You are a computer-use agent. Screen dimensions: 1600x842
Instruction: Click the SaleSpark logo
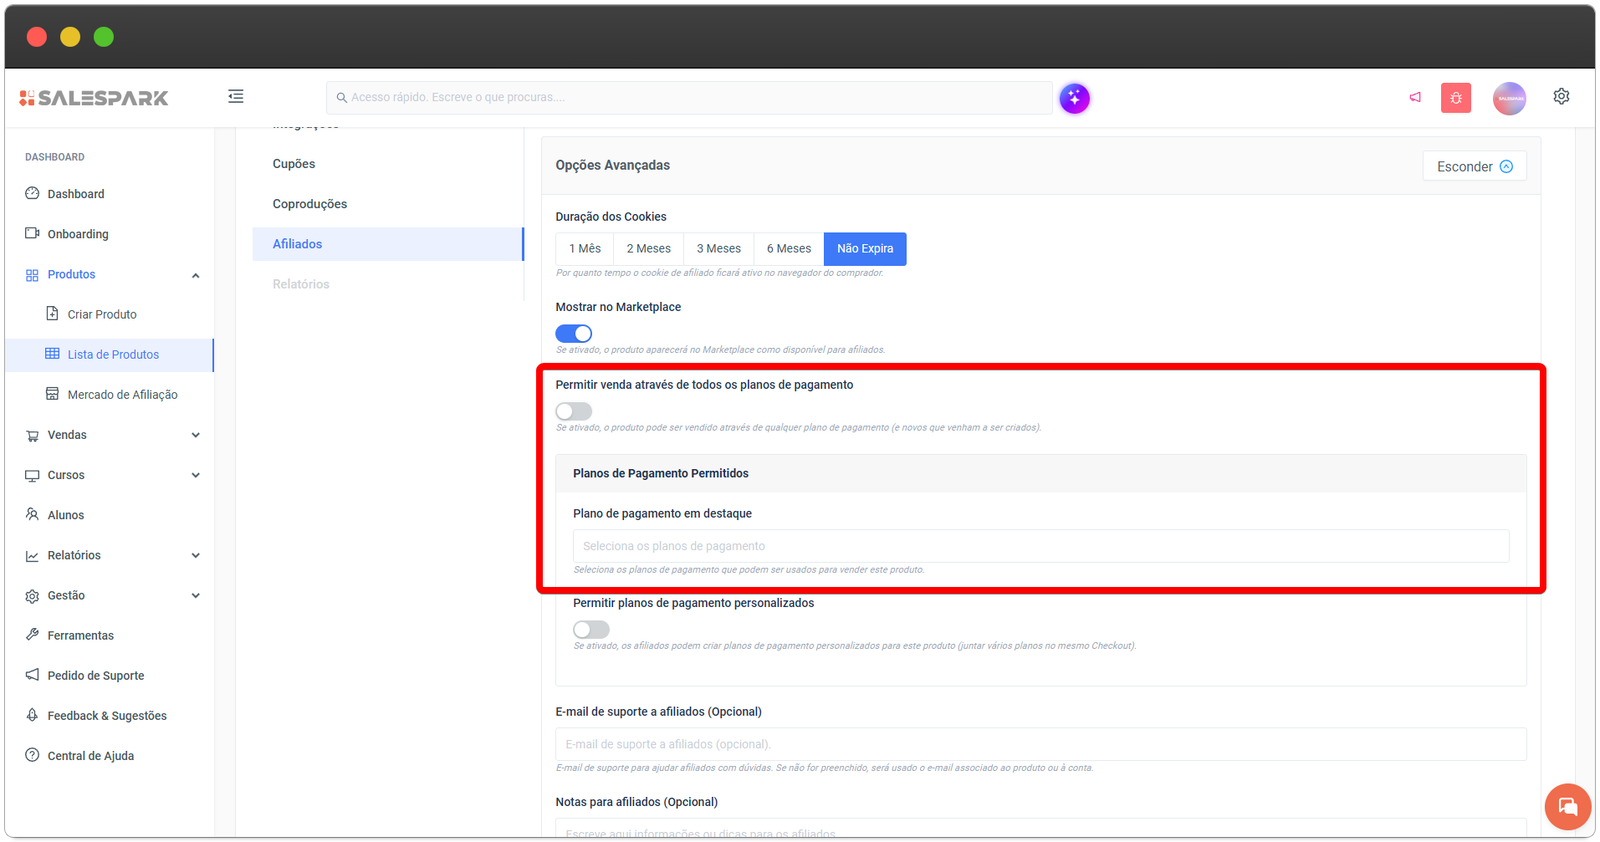tap(94, 98)
